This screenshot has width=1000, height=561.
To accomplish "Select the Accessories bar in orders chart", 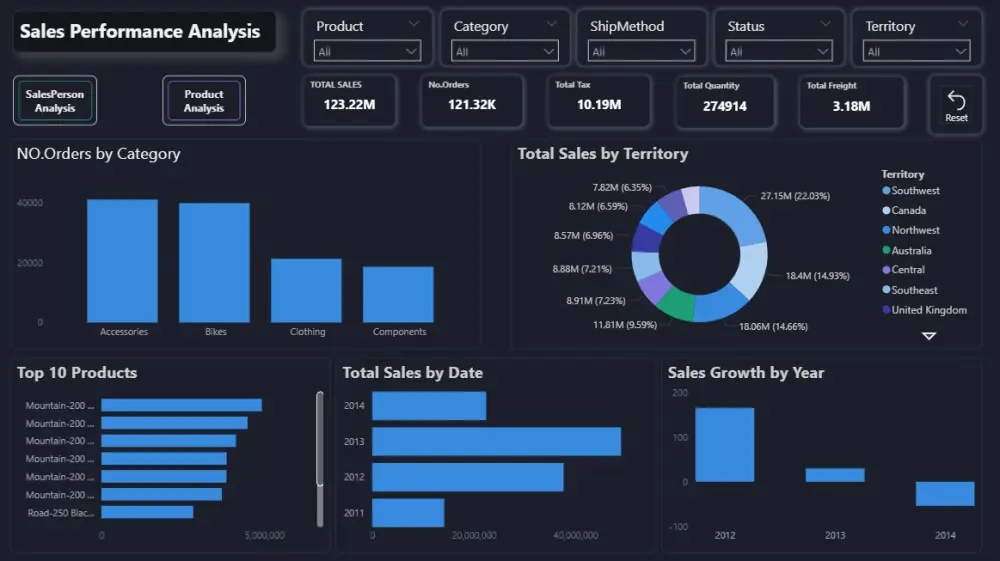I will tap(122, 261).
